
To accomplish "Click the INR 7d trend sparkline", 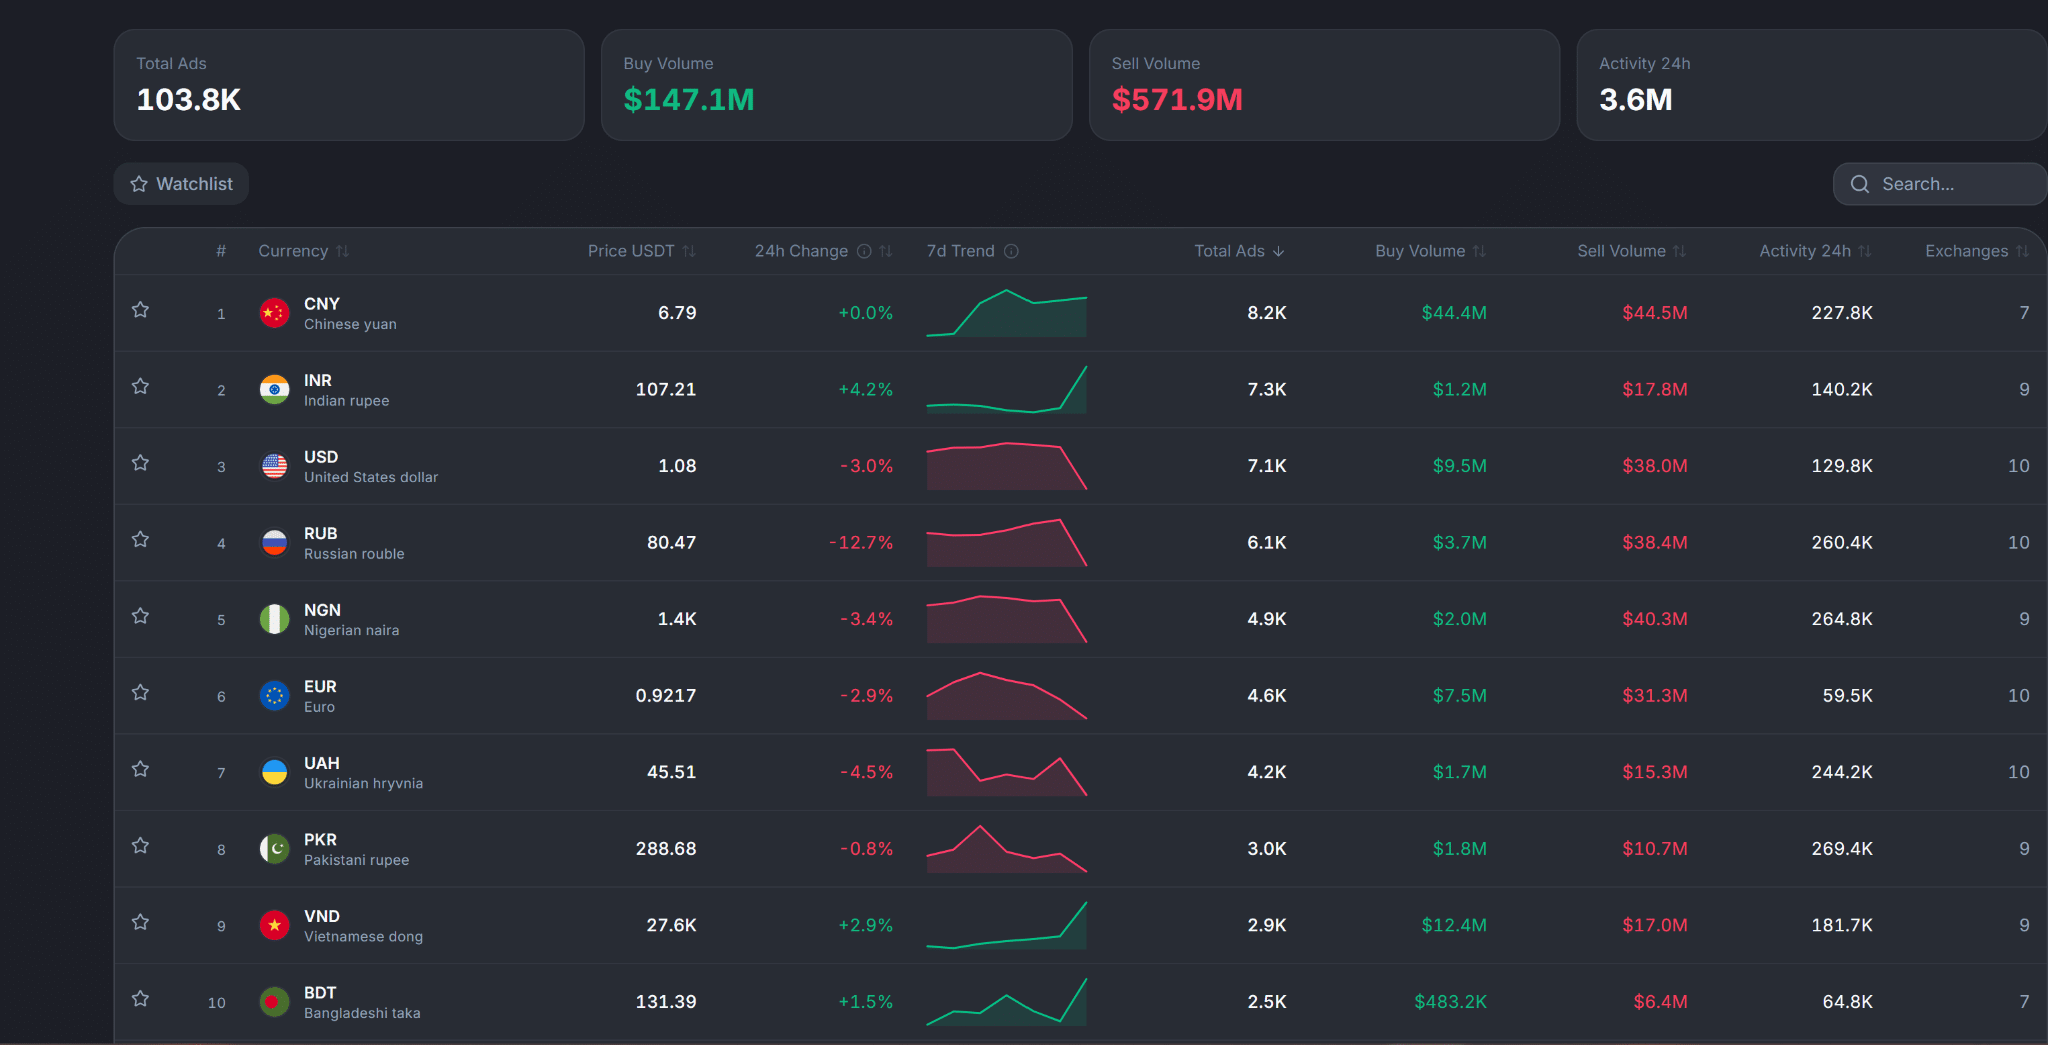I will (x=1006, y=390).
